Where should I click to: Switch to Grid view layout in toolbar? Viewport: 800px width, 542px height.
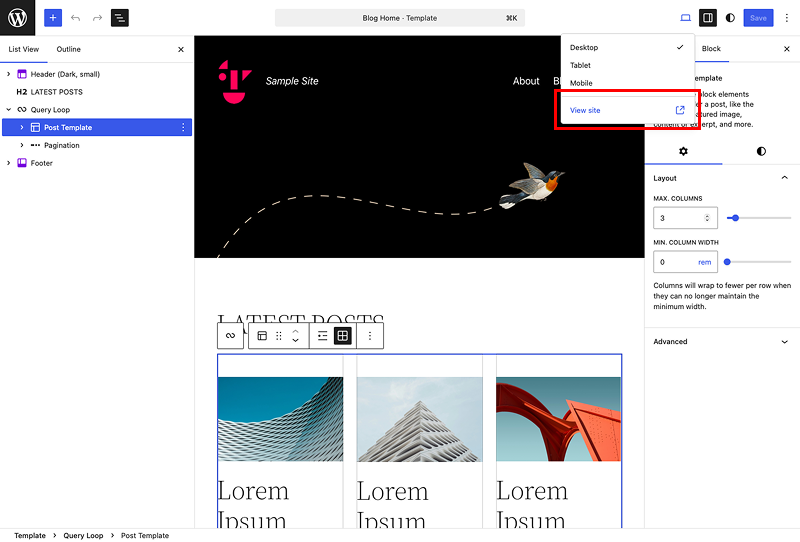(x=343, y=335)
